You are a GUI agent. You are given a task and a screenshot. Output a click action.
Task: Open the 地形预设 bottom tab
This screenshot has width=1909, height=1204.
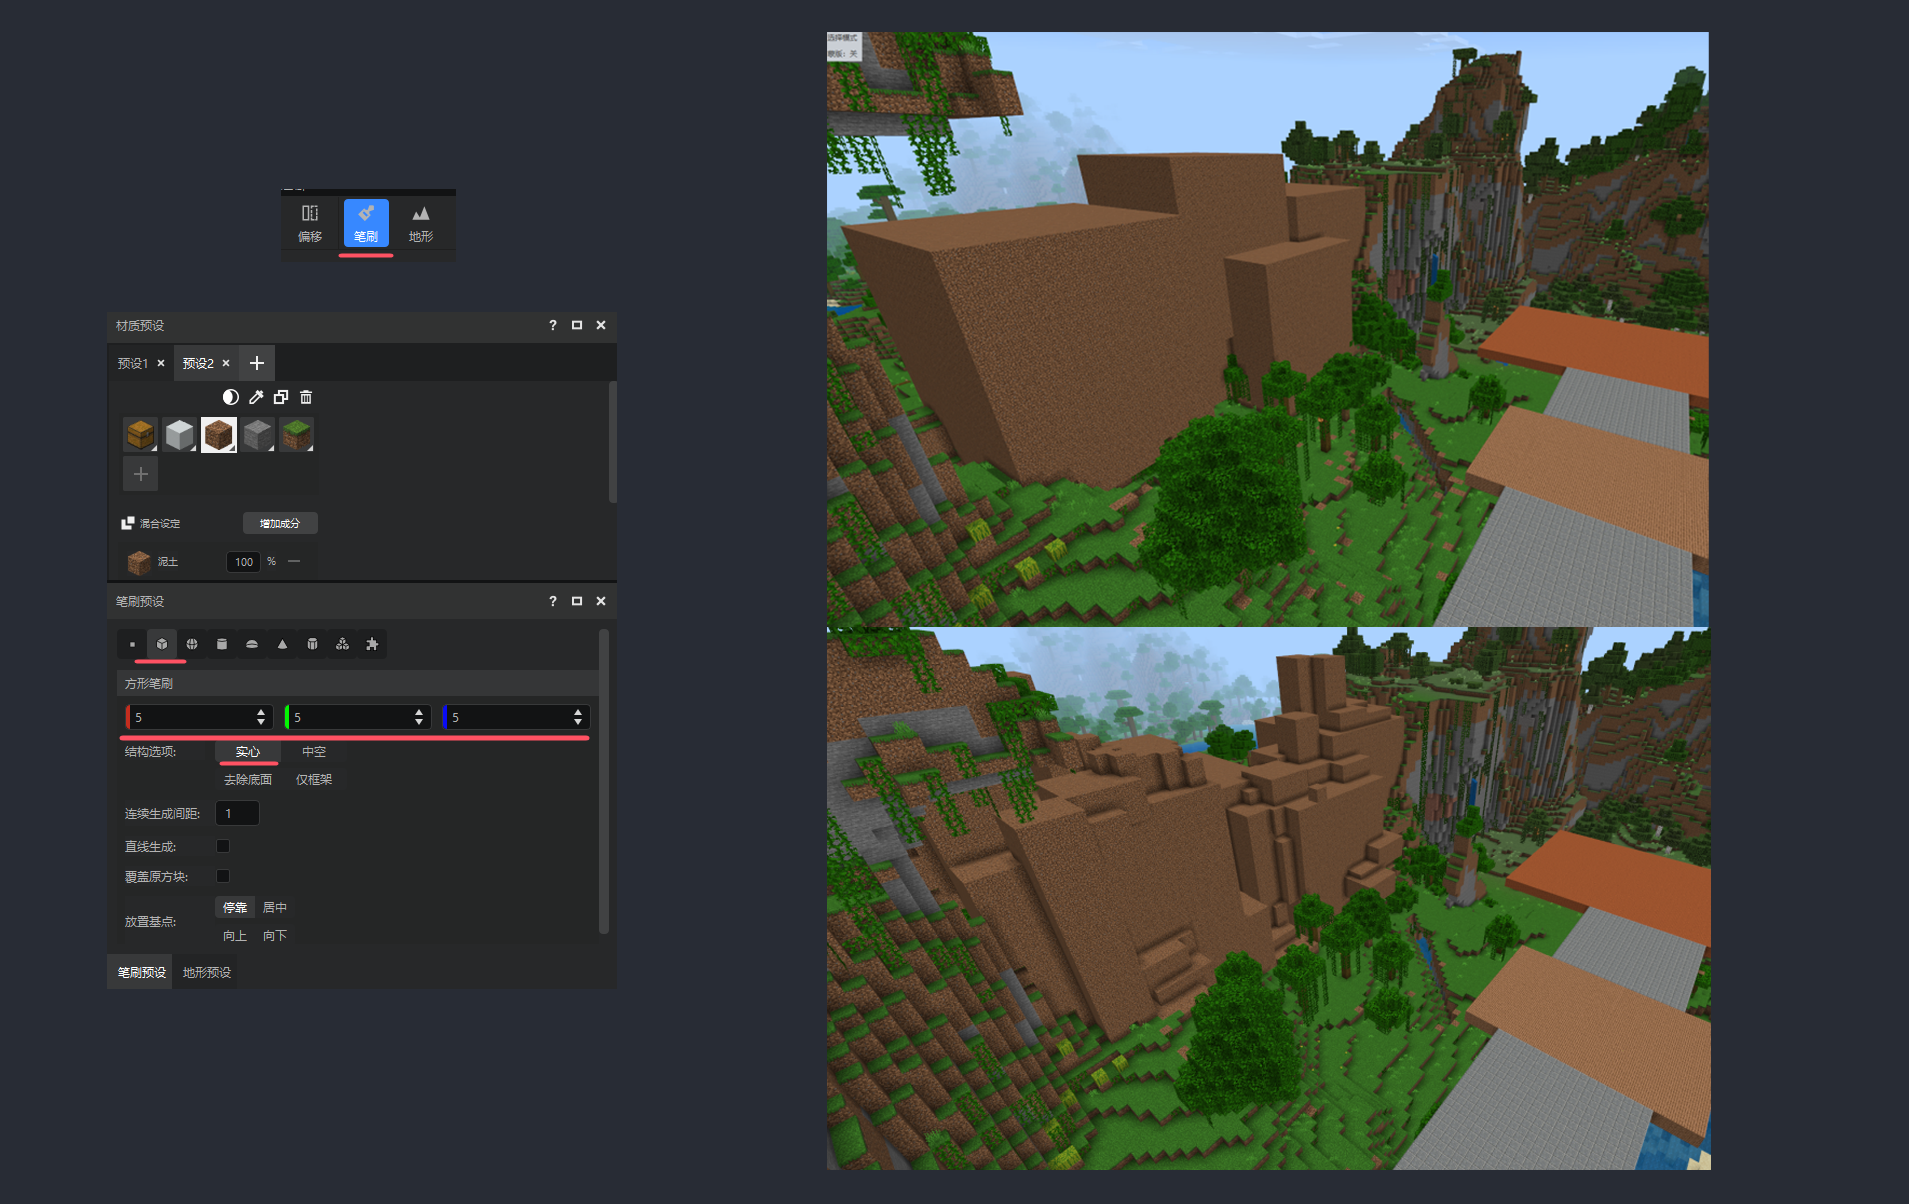point(206,972)
